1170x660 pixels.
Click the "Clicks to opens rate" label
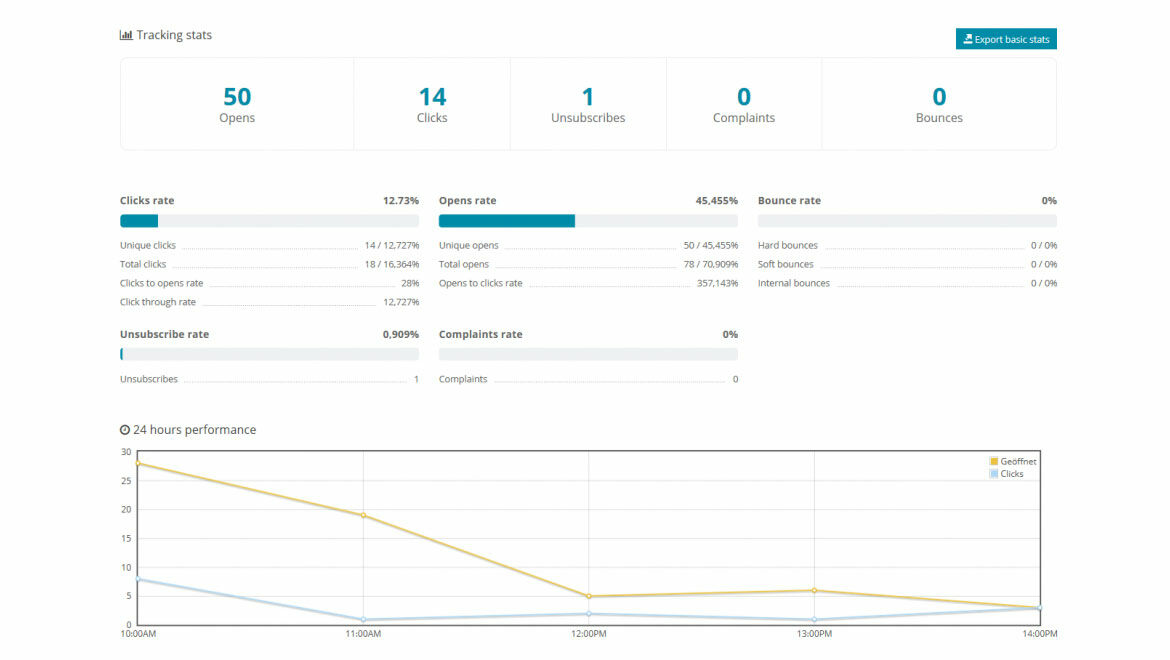[x=161, y=283]
